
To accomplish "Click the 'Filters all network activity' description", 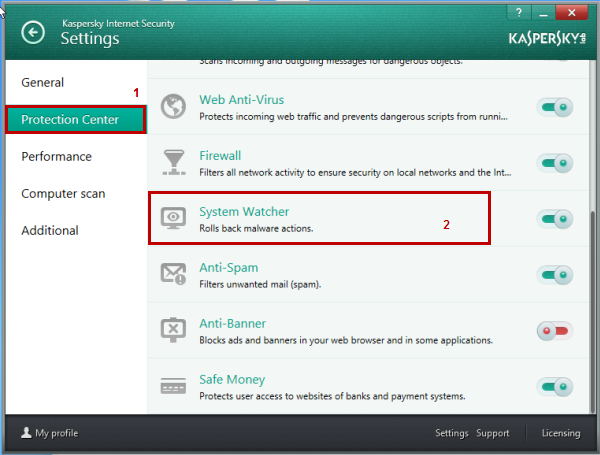I will coord(355,173).
